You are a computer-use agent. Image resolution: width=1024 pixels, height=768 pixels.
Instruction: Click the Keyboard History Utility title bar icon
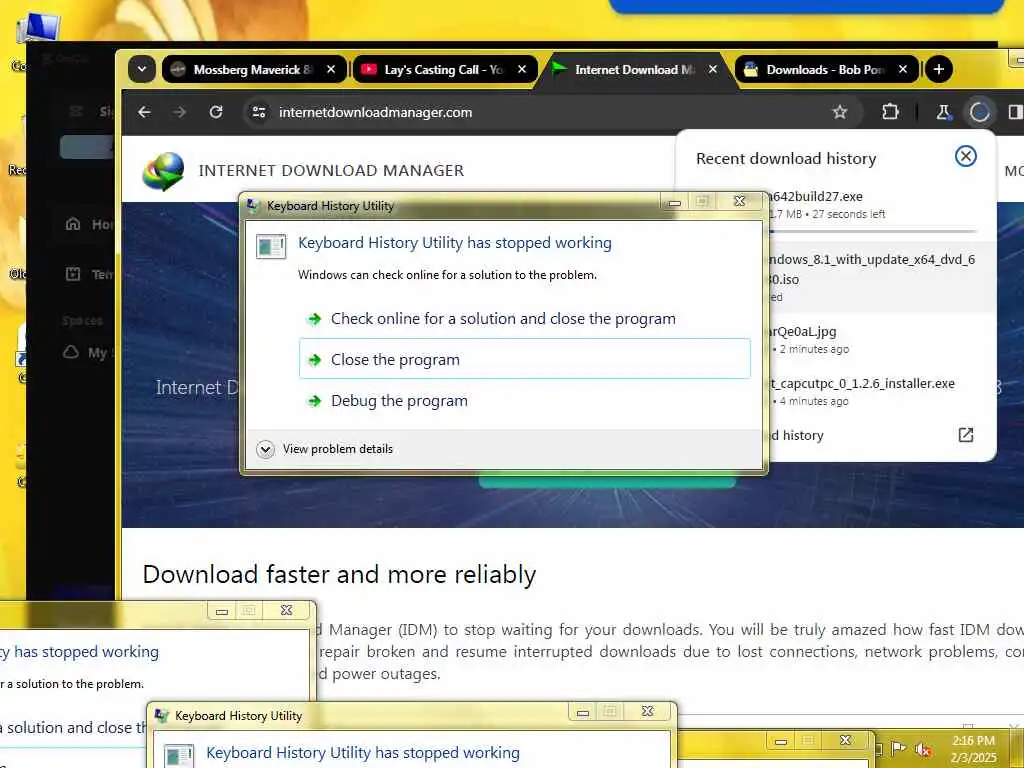(253, 206)
